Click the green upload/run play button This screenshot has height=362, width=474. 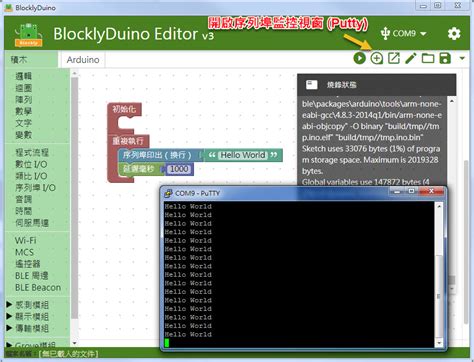(x=359, y=58)
